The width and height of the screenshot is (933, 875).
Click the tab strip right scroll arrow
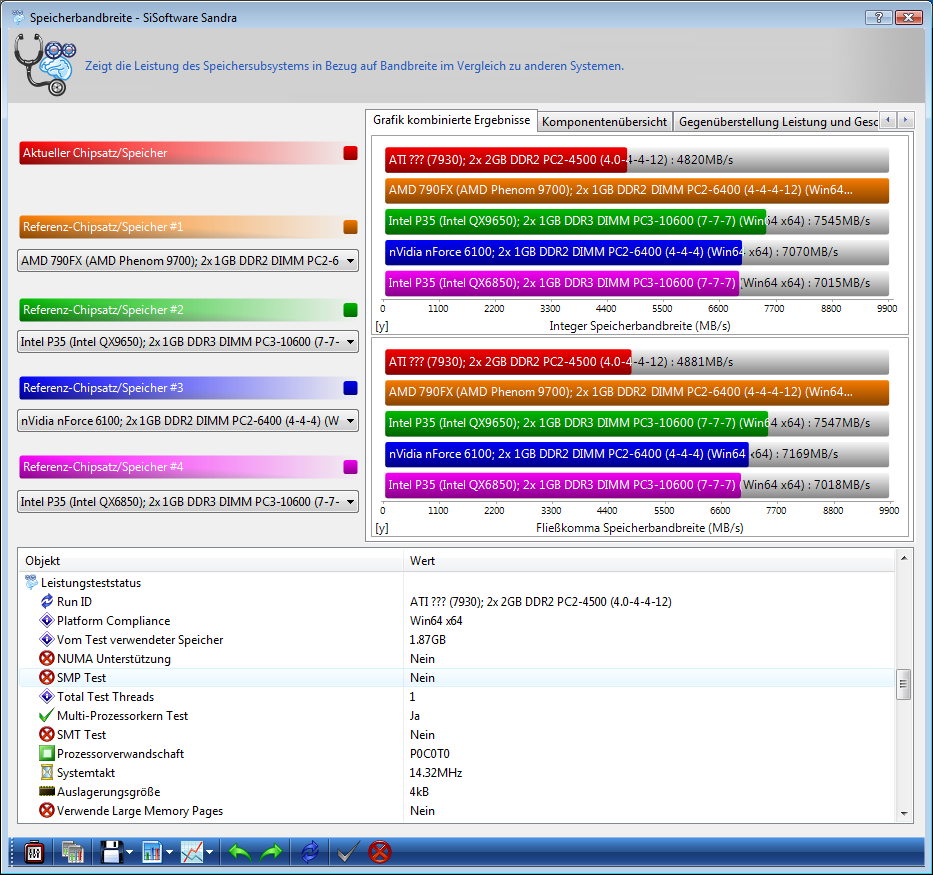(906, 120)
